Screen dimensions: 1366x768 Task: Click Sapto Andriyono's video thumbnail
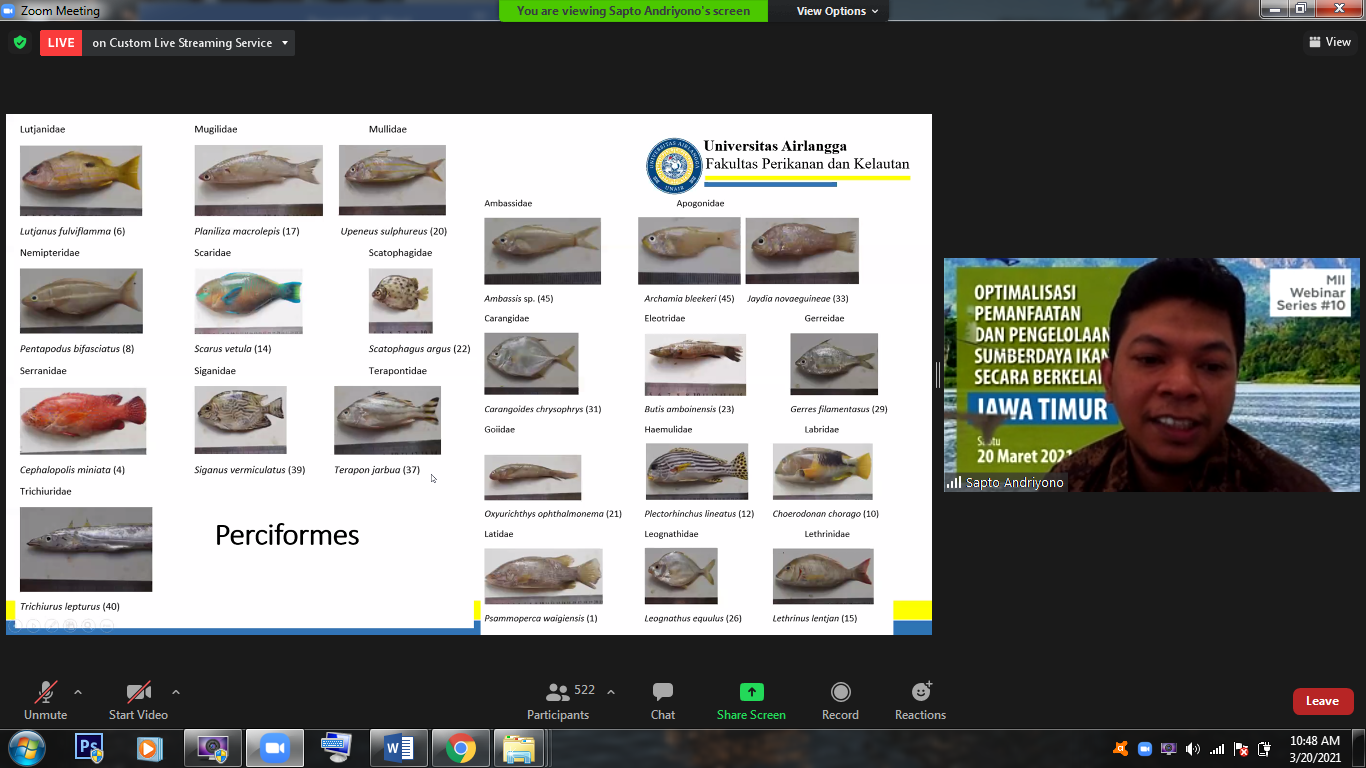1151,375
